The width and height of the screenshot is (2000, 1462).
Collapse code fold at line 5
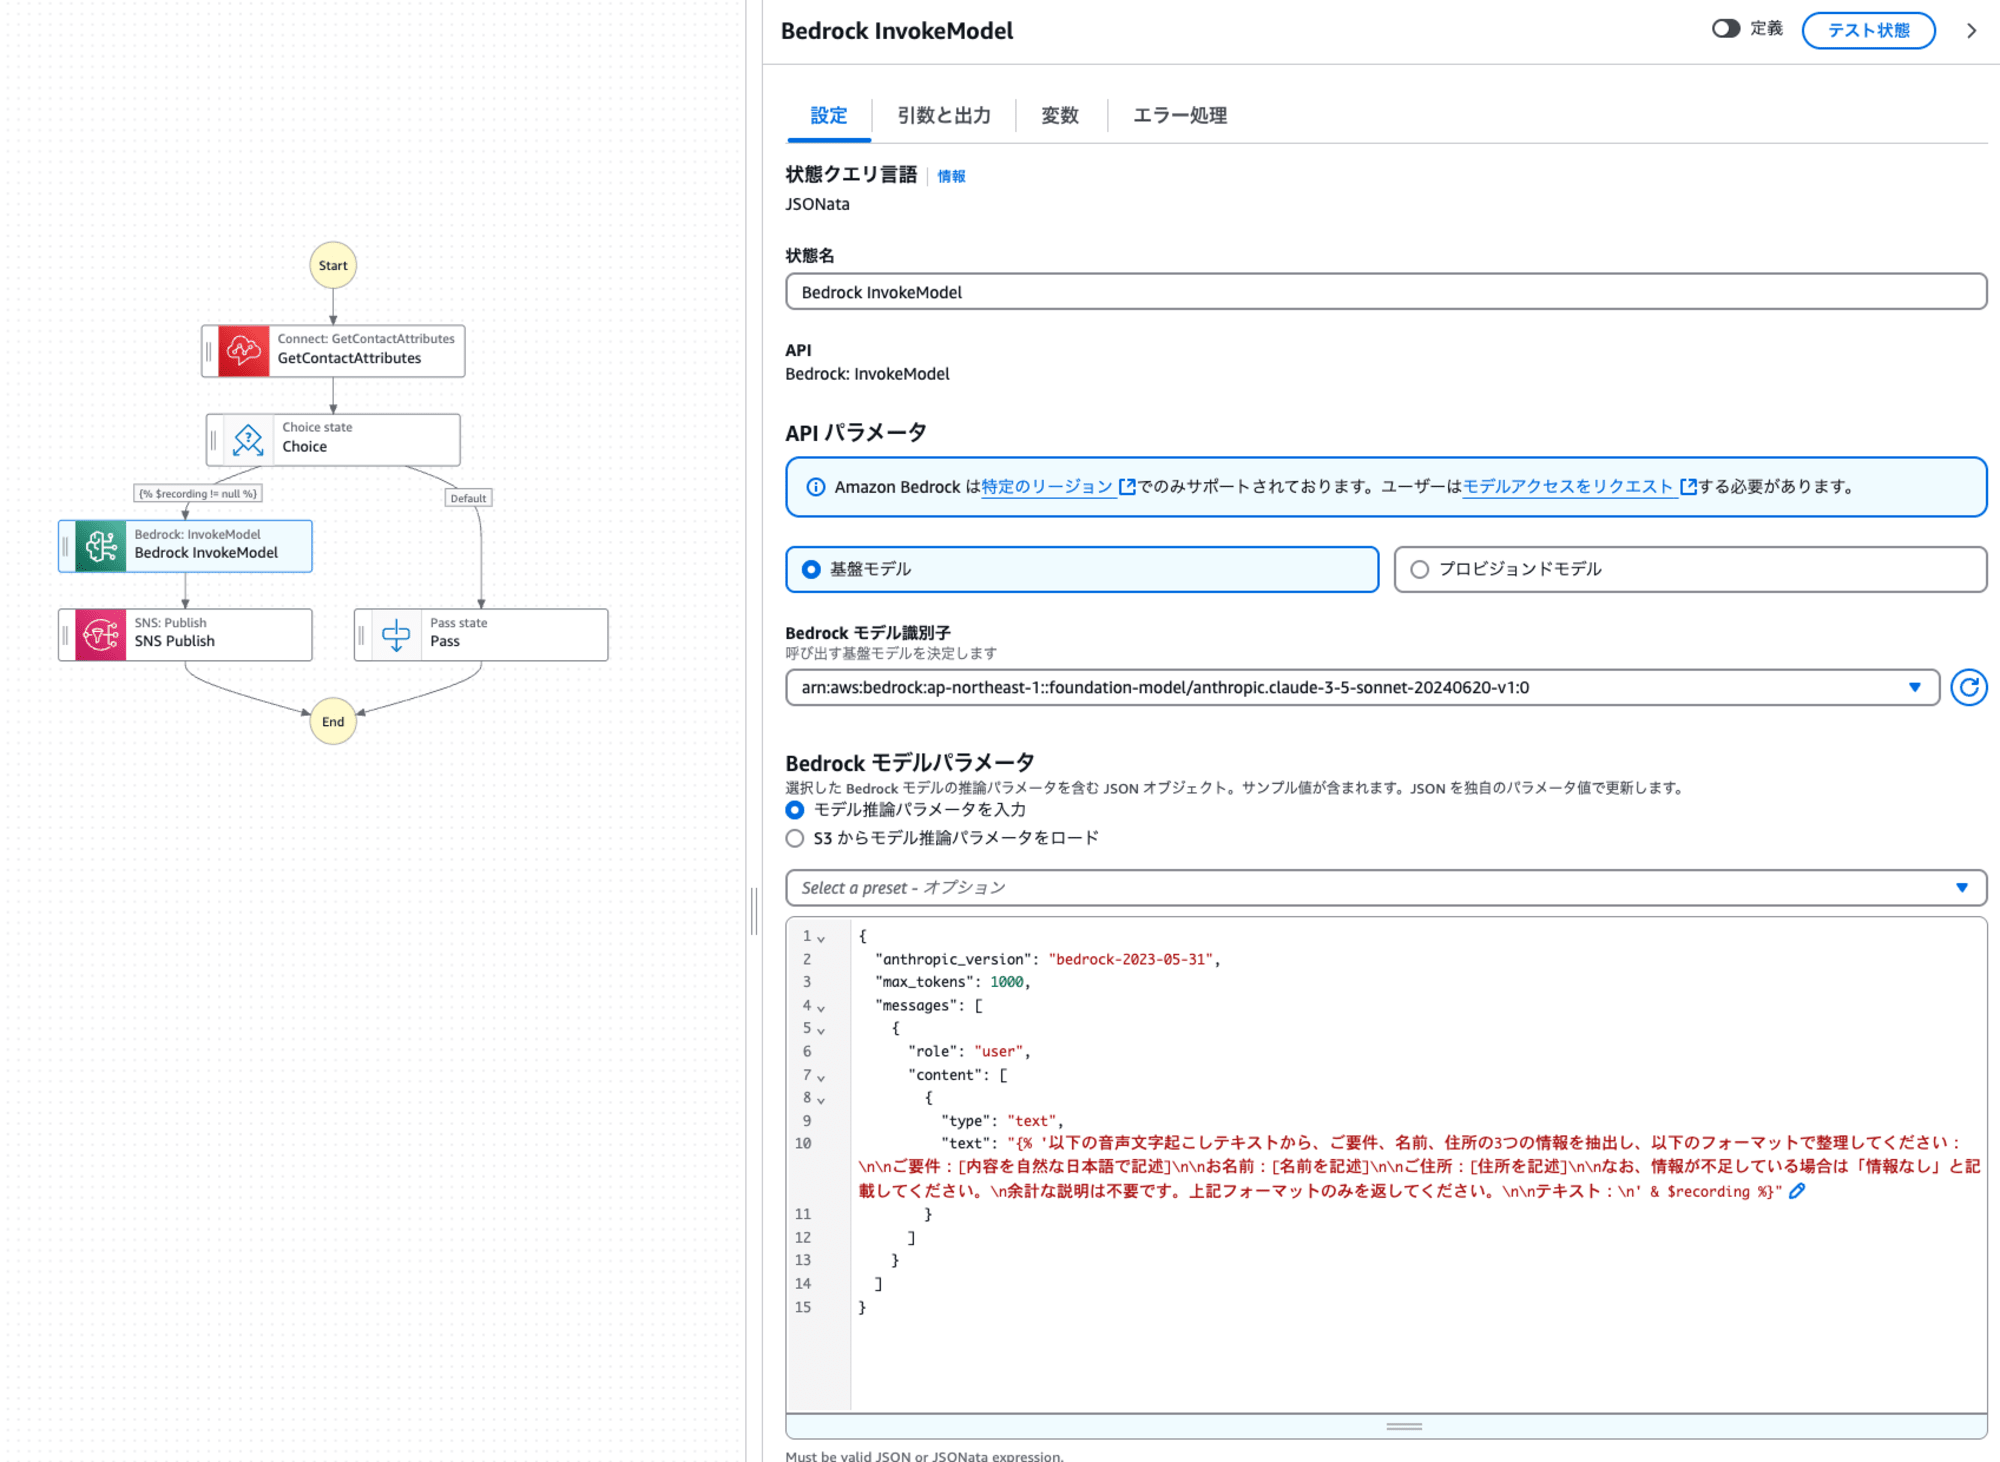(x=821, y=1031)
